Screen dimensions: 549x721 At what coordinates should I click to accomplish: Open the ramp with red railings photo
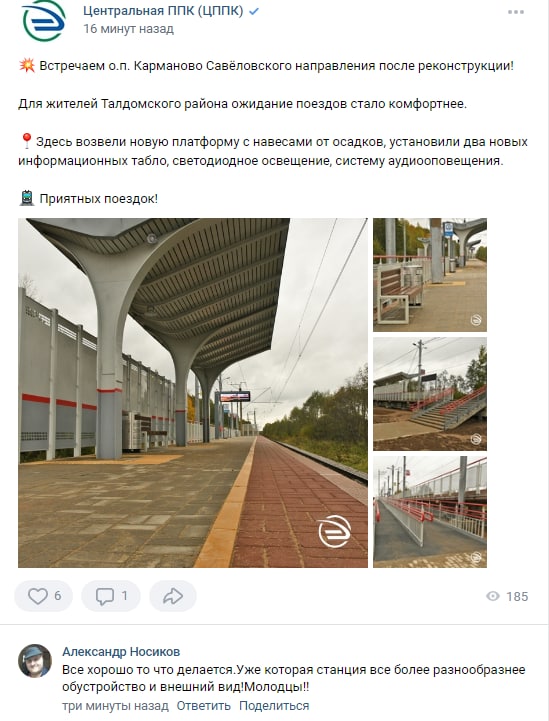point(429,512)
